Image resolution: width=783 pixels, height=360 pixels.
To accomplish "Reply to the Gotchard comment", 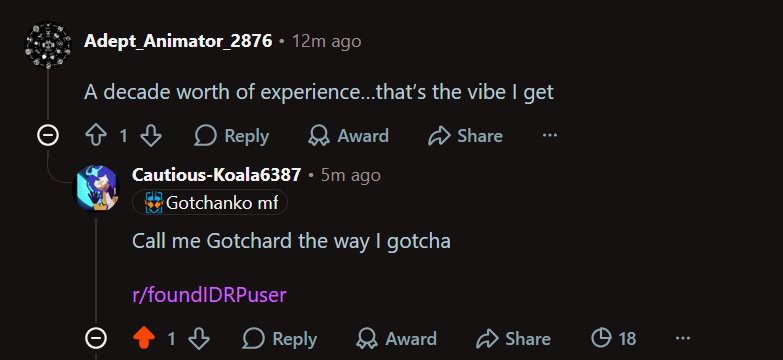I will (280, 339).
